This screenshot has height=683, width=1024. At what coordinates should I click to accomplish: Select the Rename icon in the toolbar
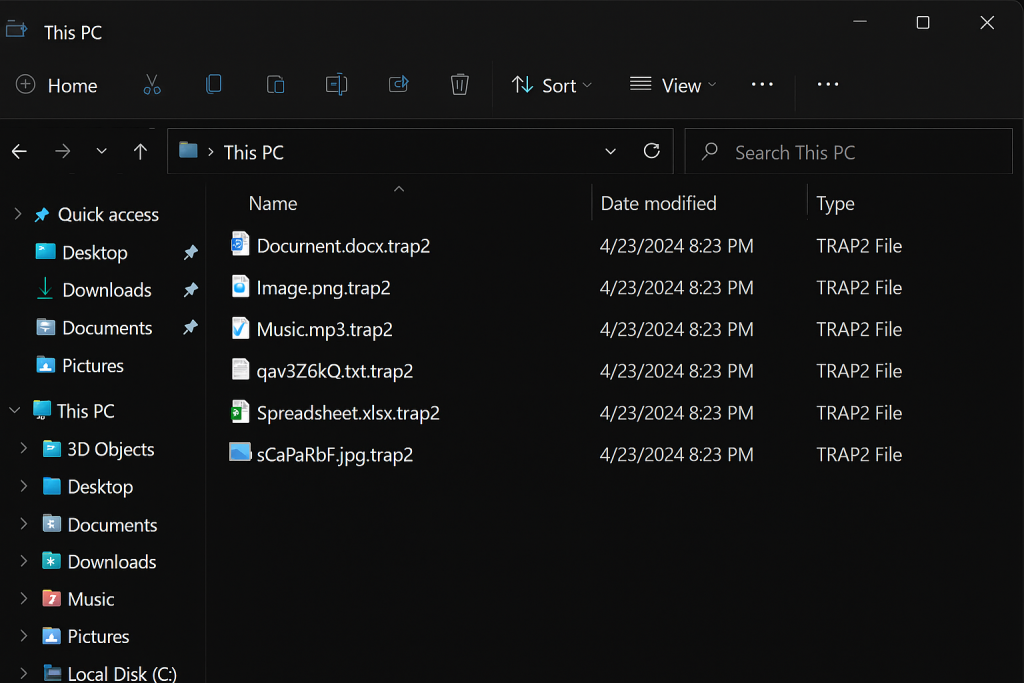coord(336,85)
